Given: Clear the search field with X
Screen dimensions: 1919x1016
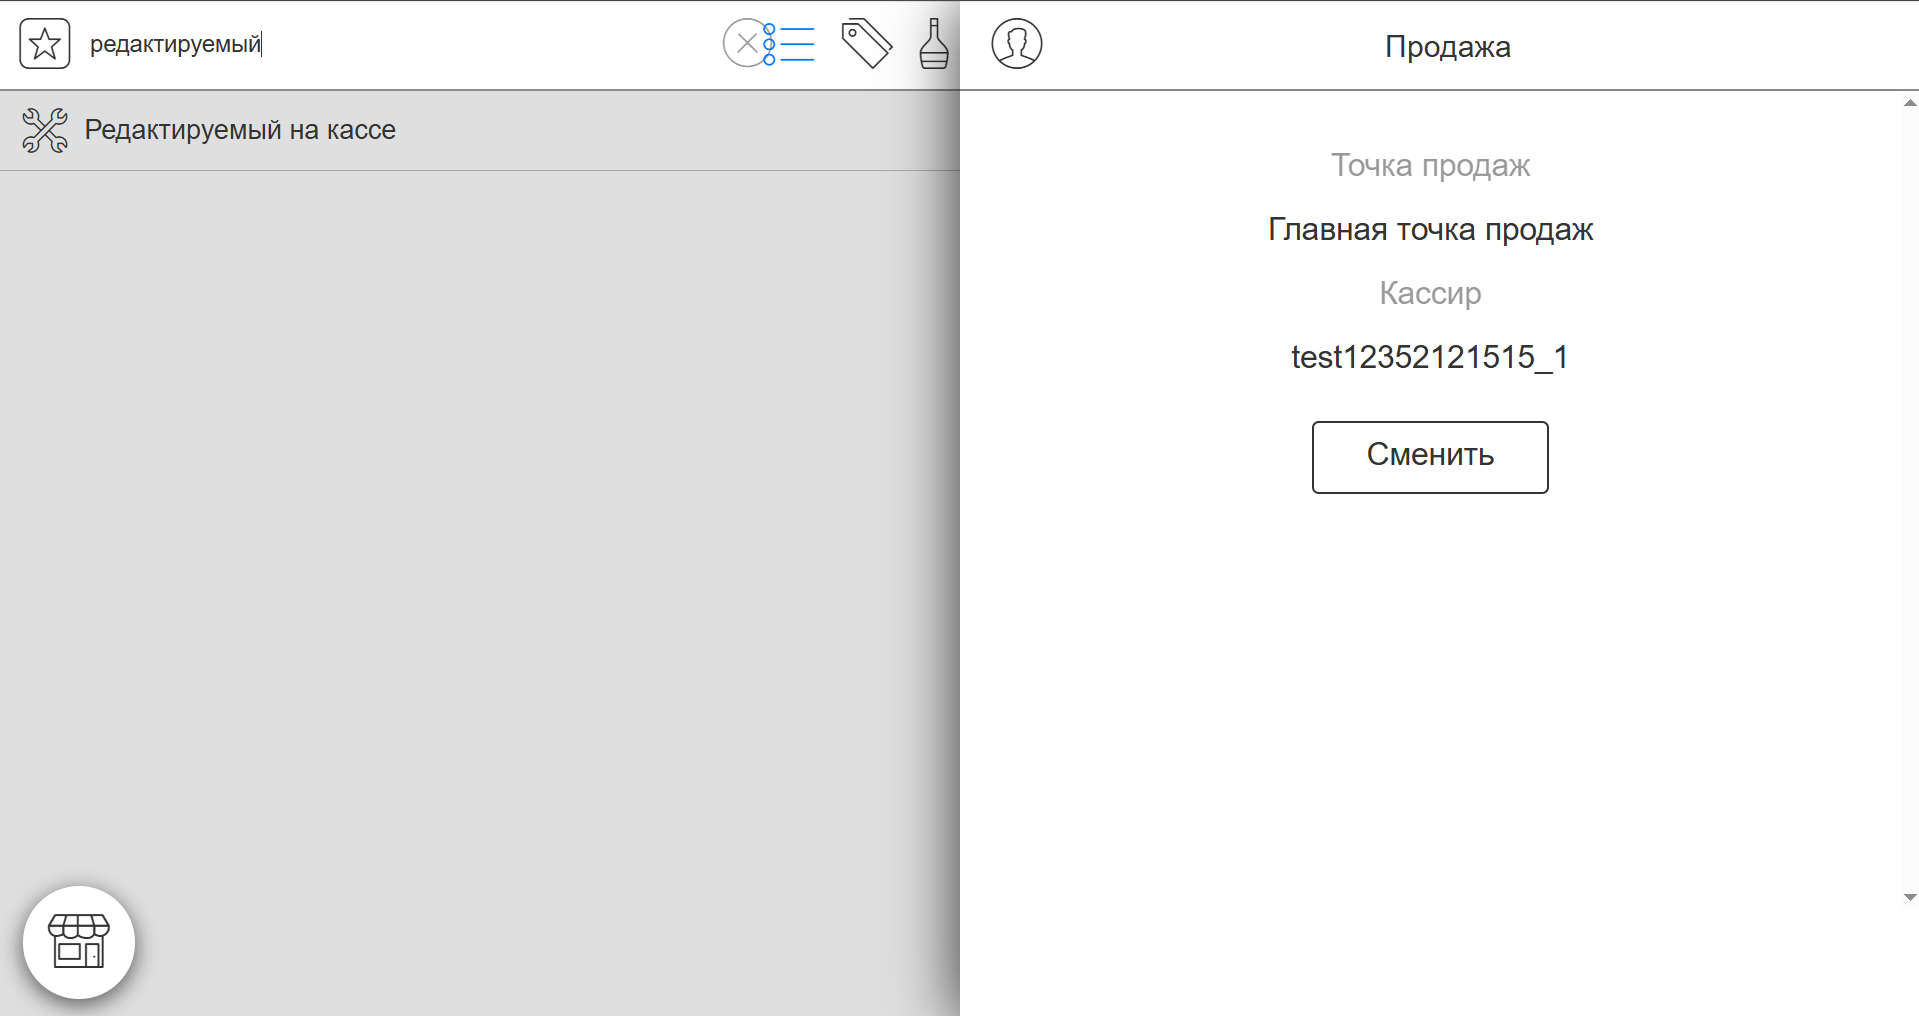Looking at the screenshot, I should pos(745,44).
